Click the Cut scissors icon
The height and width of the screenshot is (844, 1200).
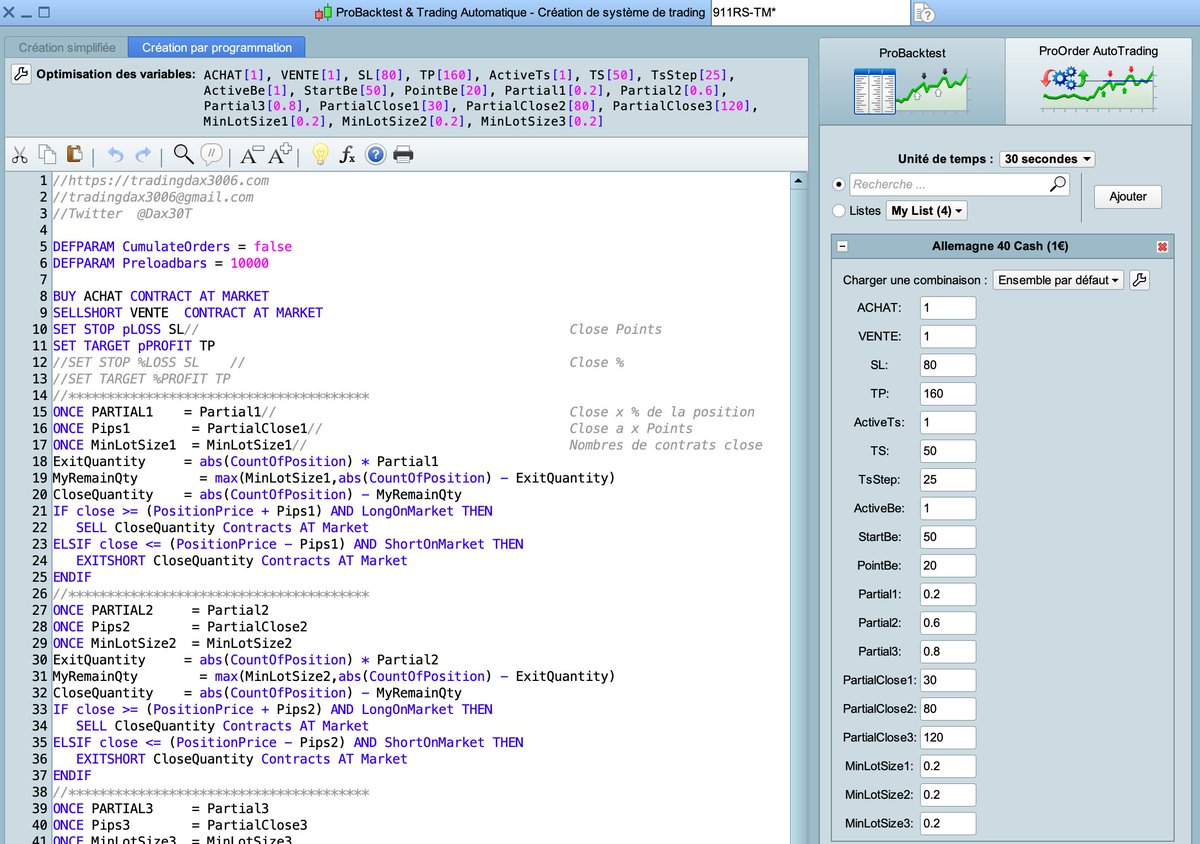pos(19,154)
